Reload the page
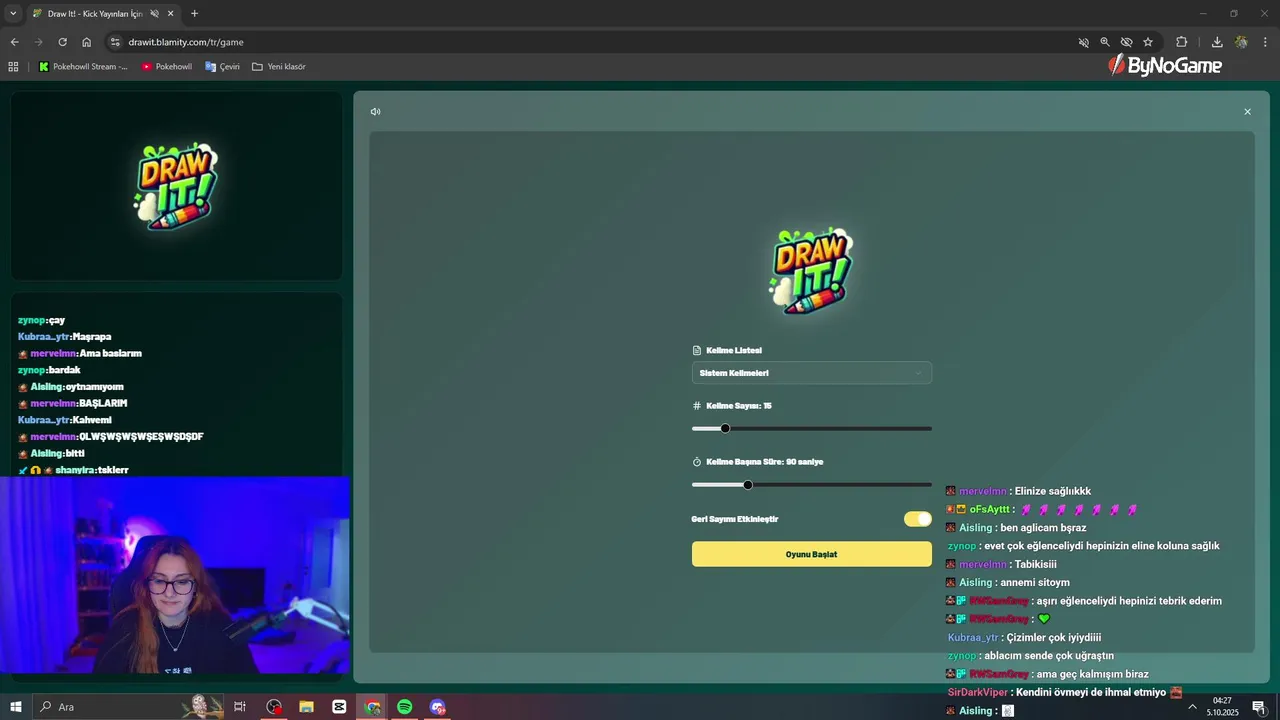The image size is (1280, 720). tap(62, 42)
